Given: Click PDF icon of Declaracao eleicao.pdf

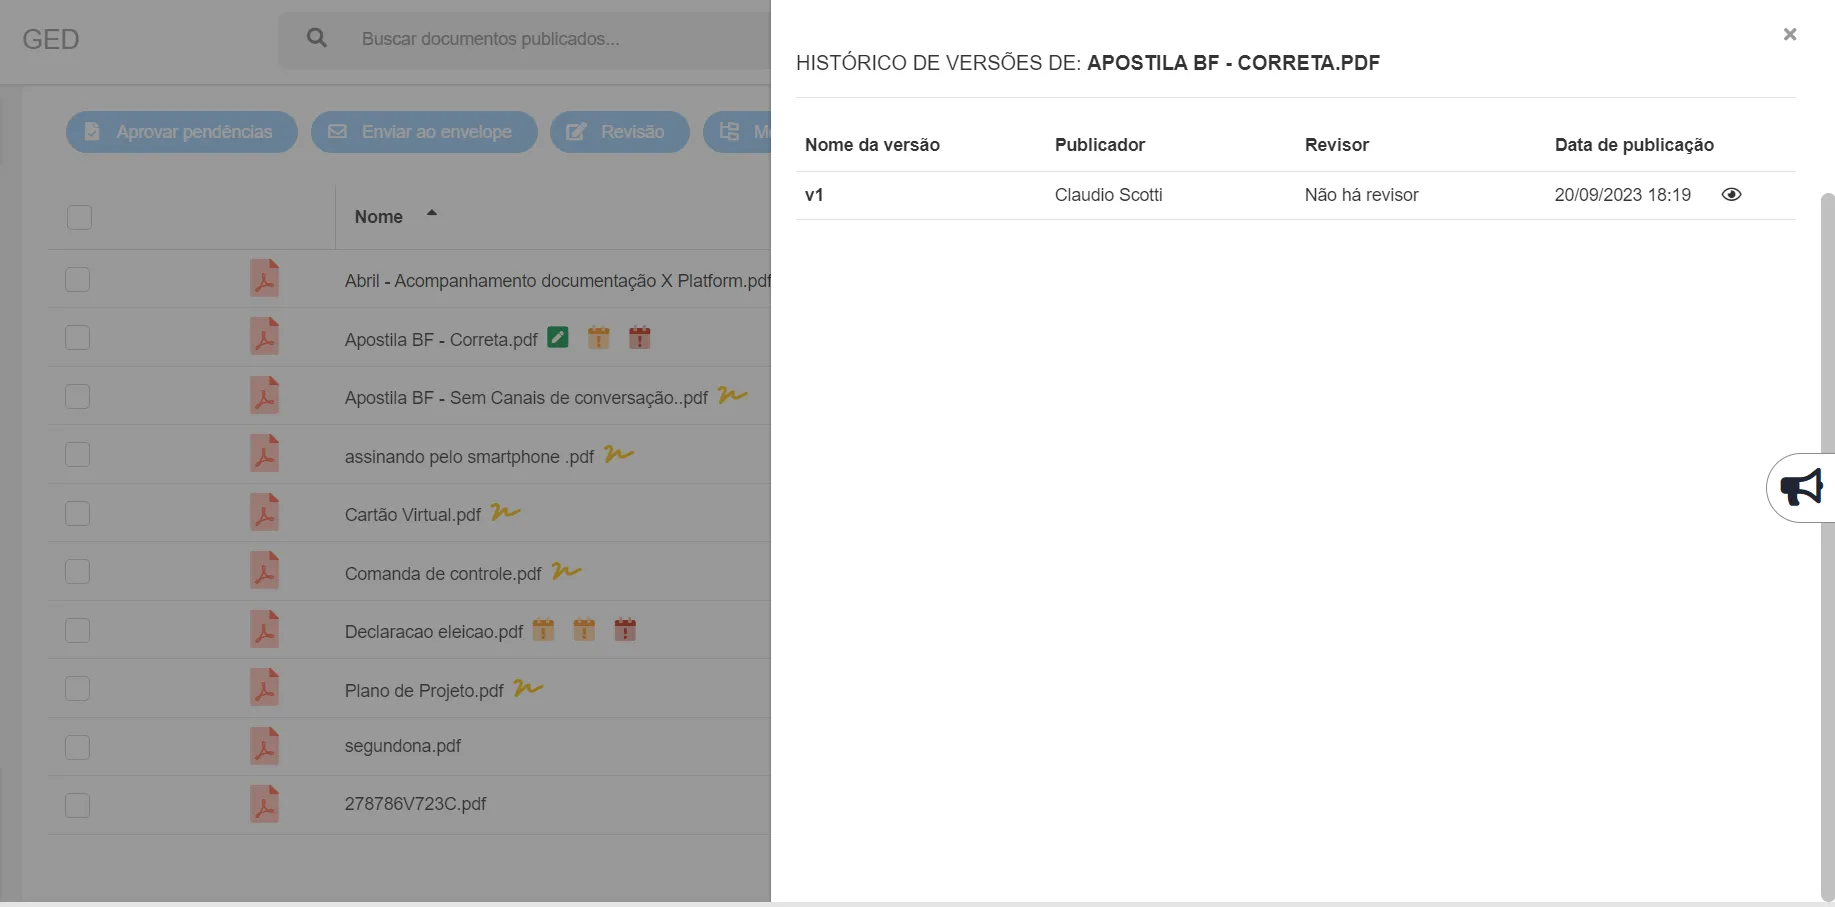Looking at the screenshot, I should 264,630.
